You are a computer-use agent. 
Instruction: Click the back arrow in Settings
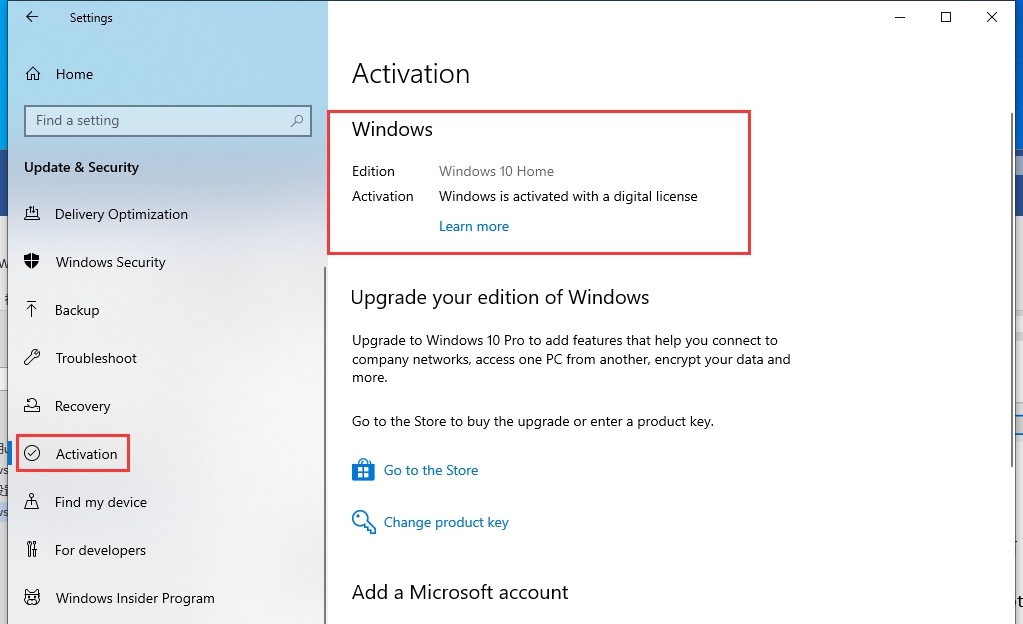pyautogui.click(x=31, y=18)
